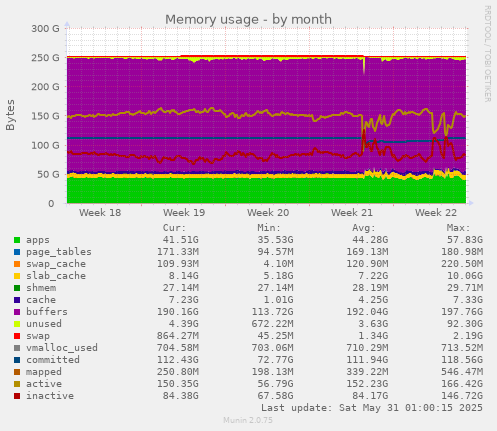Click the cache dark blue swatch

pos(17,300)
